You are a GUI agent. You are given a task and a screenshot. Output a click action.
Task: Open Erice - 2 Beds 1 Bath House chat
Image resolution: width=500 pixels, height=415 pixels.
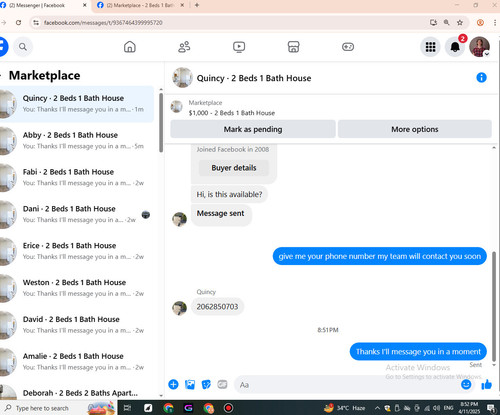click(77, 251)
